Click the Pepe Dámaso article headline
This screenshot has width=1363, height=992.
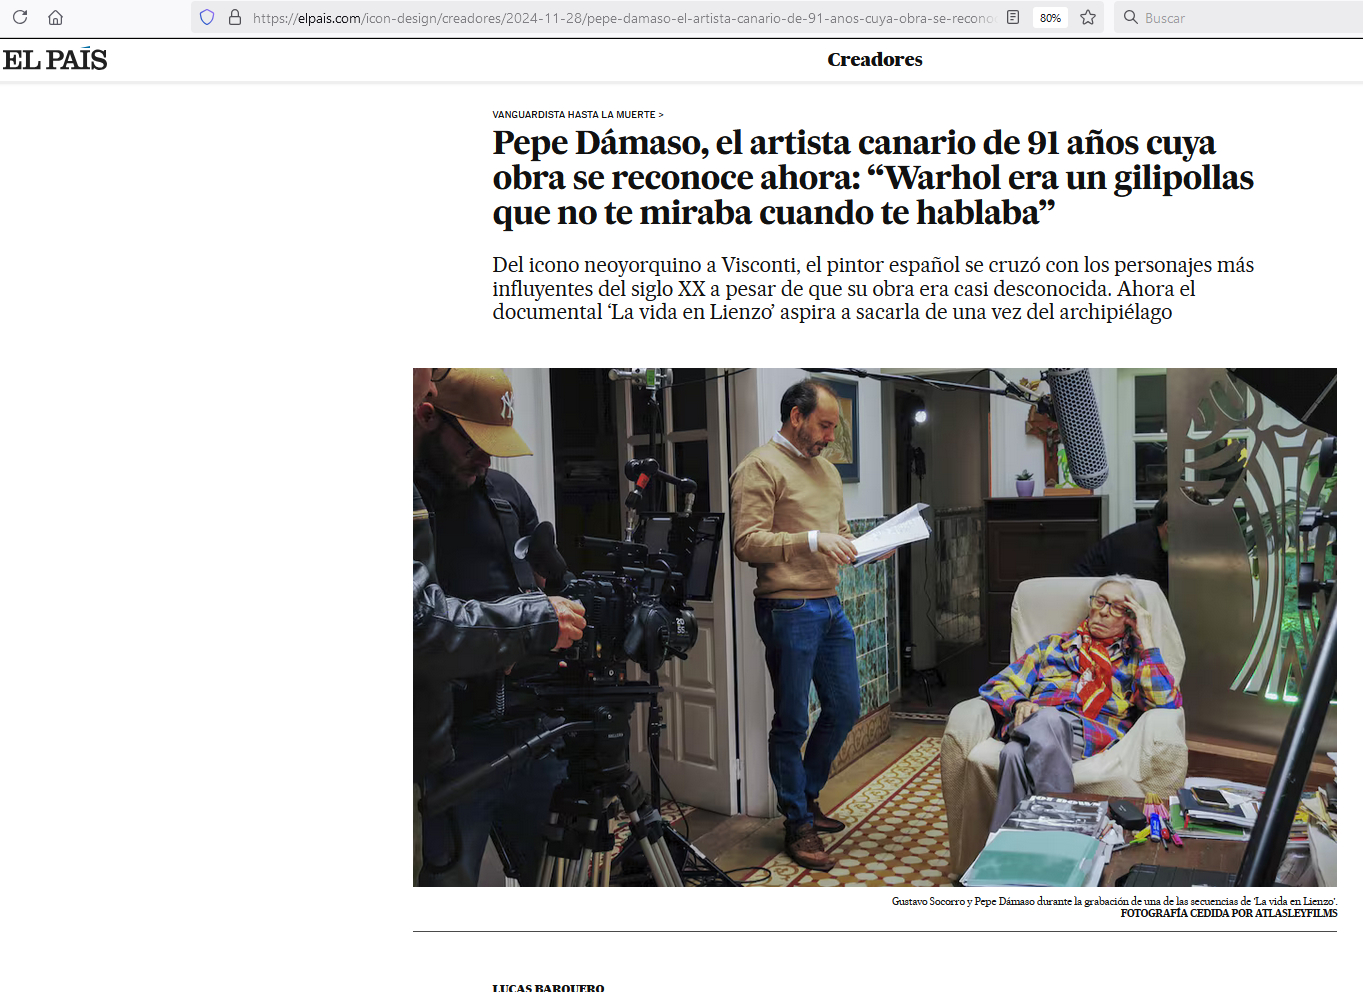coord(873,177)
